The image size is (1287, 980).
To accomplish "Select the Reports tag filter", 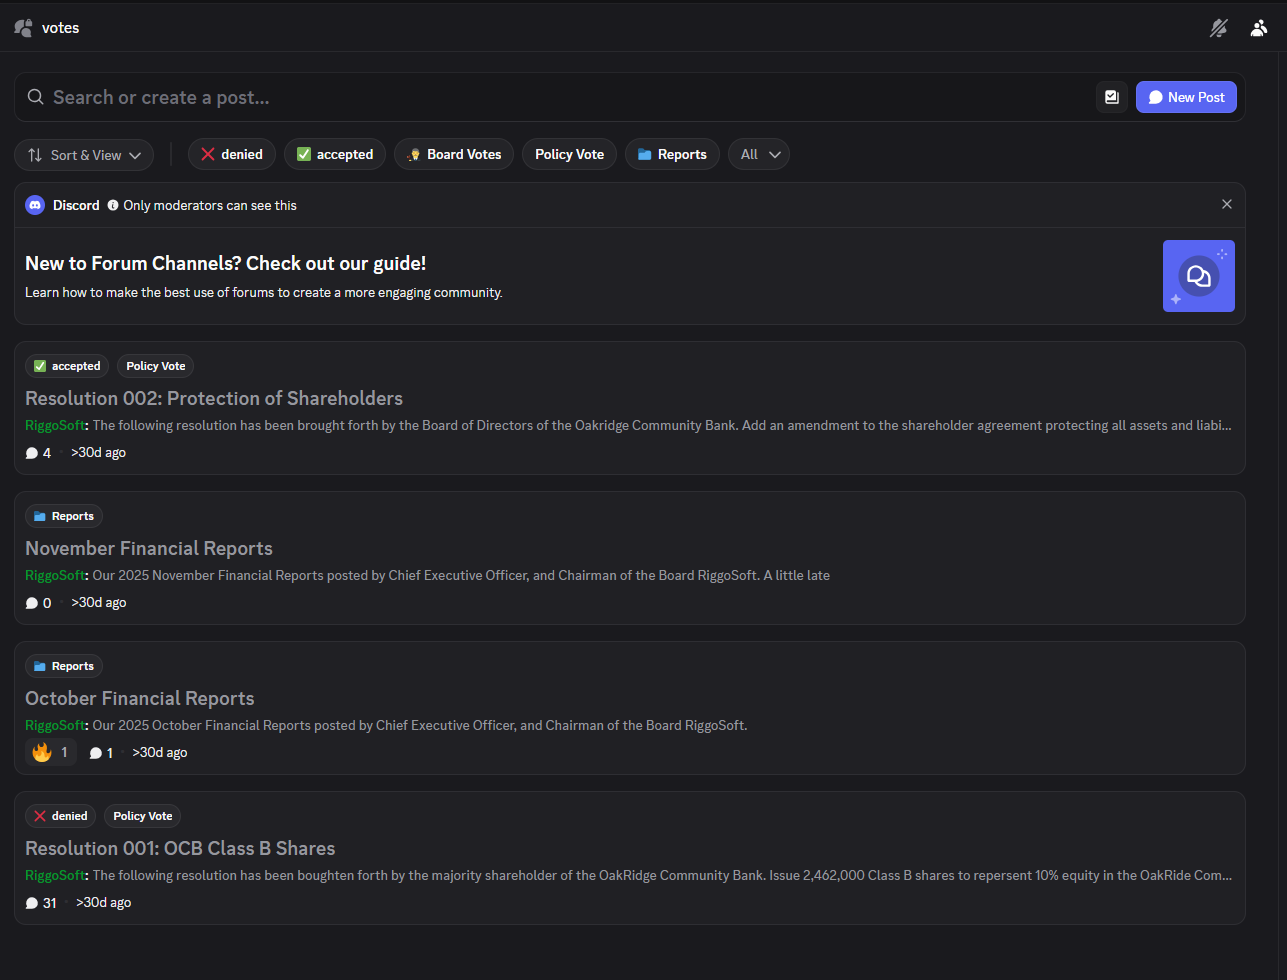I will coord(672,154).
